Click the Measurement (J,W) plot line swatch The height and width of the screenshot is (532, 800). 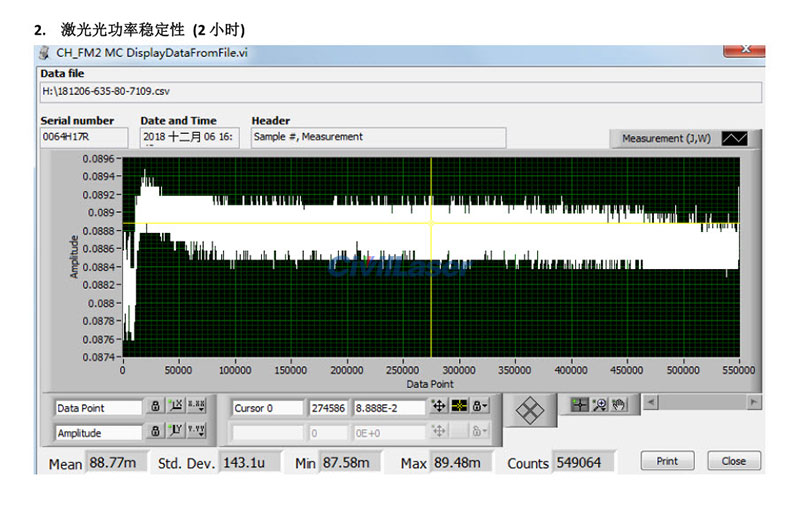[735, 139]
